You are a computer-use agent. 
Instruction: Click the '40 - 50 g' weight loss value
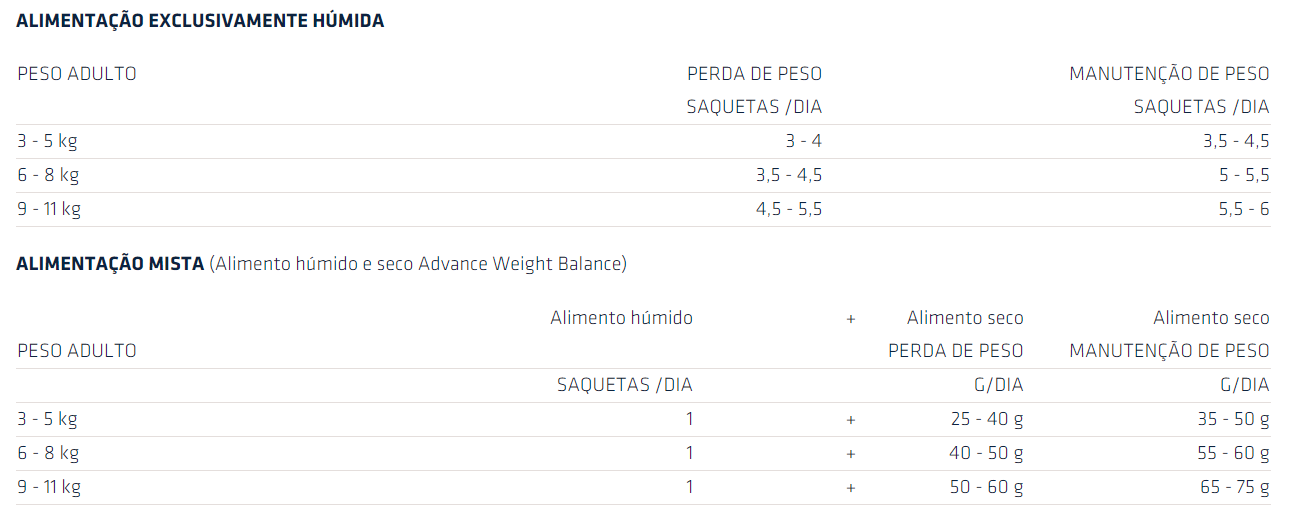tap(986, 454)
